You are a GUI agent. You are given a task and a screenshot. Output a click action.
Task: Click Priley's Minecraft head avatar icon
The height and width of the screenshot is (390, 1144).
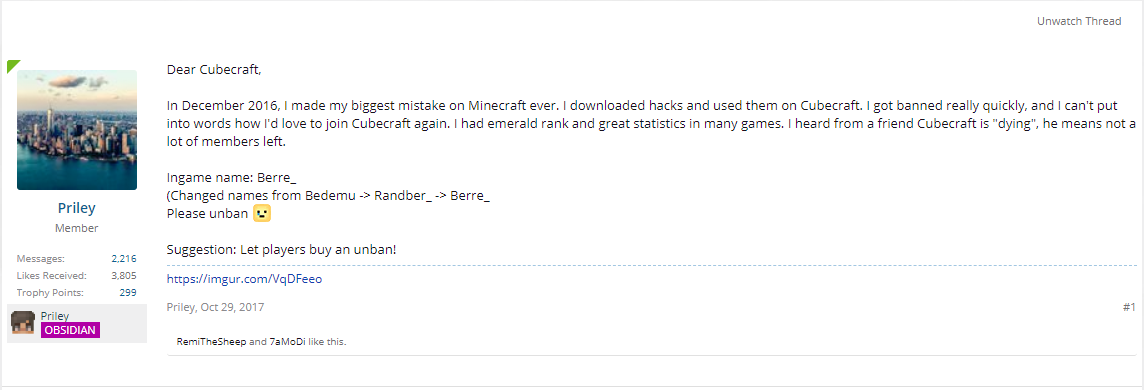[x=24, y=322]
